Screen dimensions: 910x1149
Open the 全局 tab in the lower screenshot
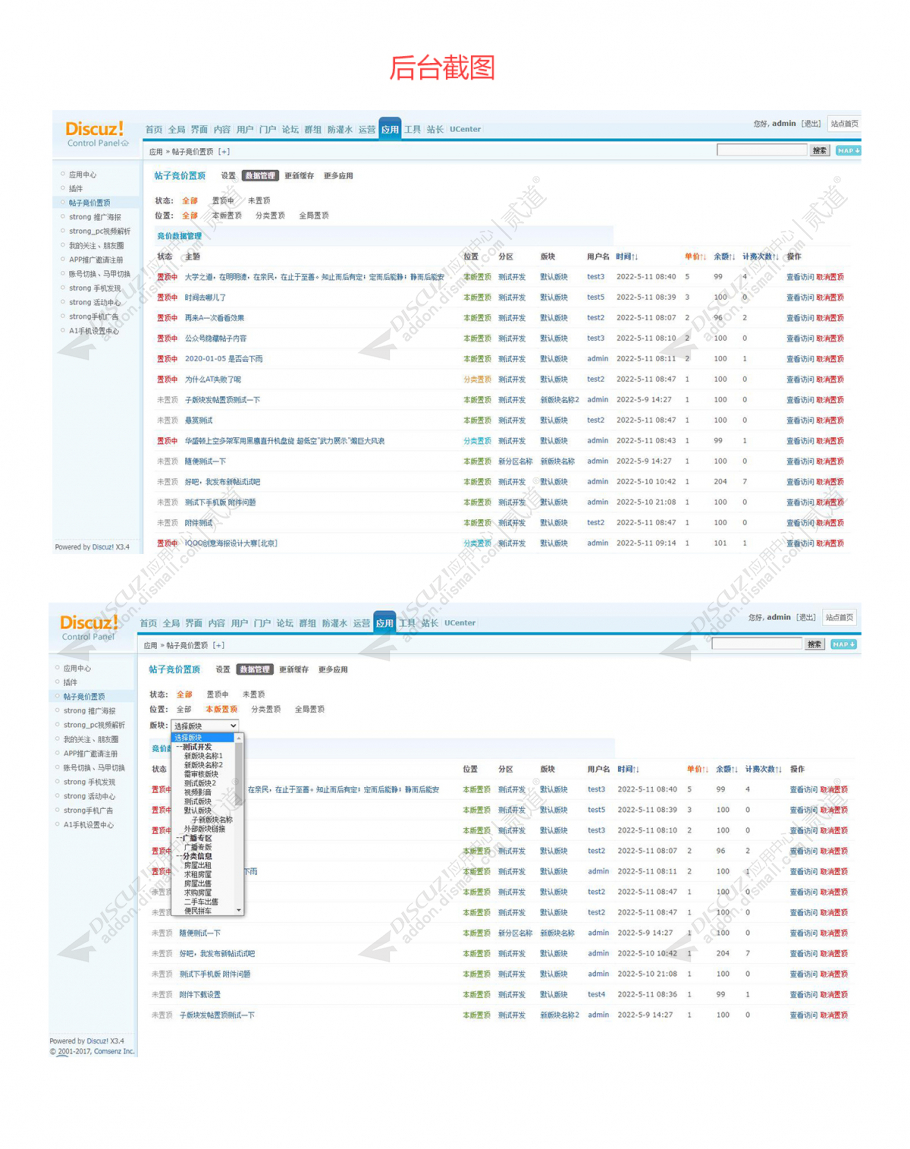[171, 624]
